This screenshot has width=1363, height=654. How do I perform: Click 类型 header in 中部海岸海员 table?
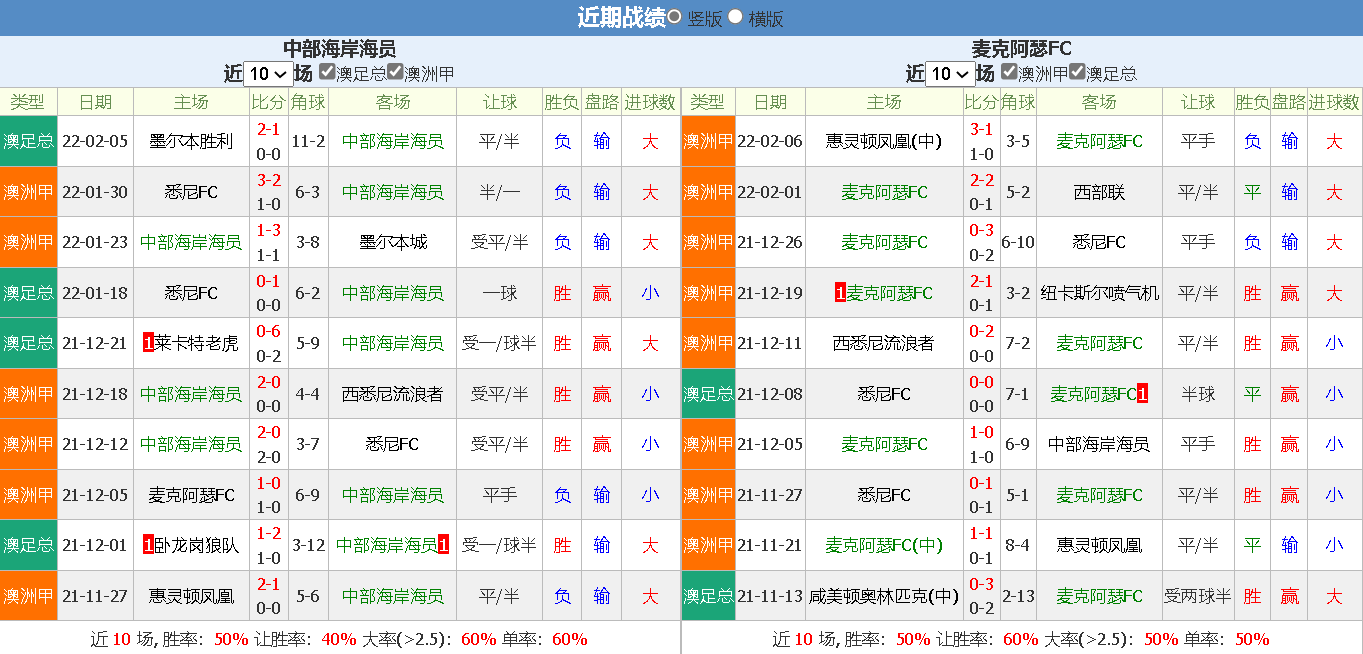[x=28, y=102]
